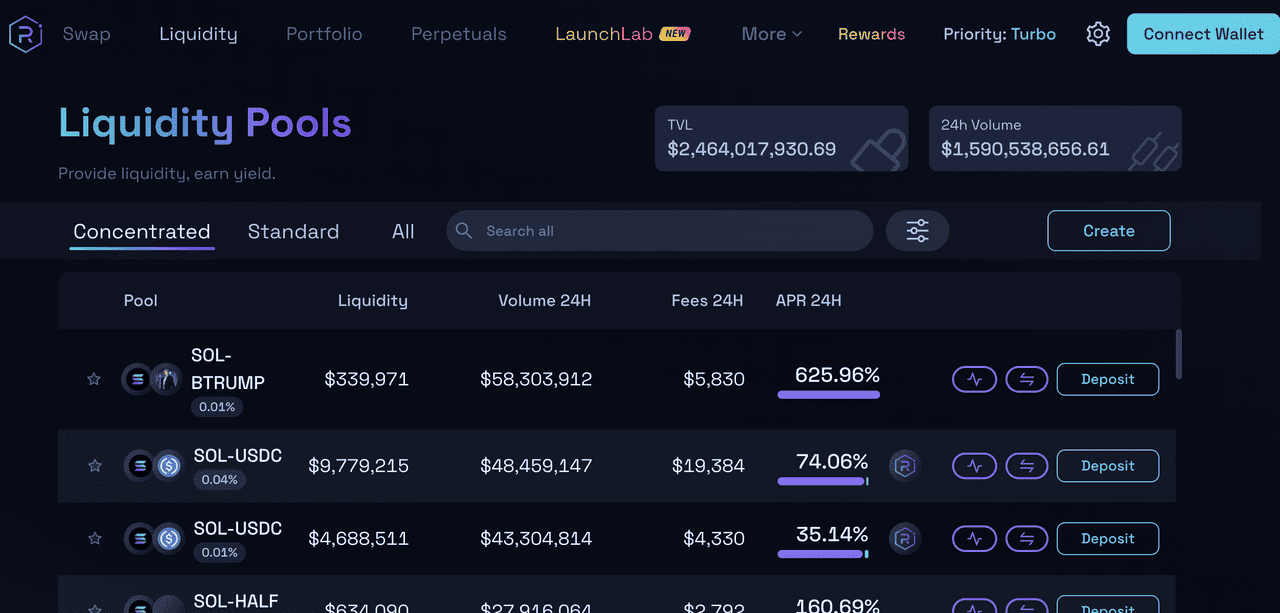Click the $339,971 liquidity value
Viewport: 1280px width, 613px height.
(367, 379)
